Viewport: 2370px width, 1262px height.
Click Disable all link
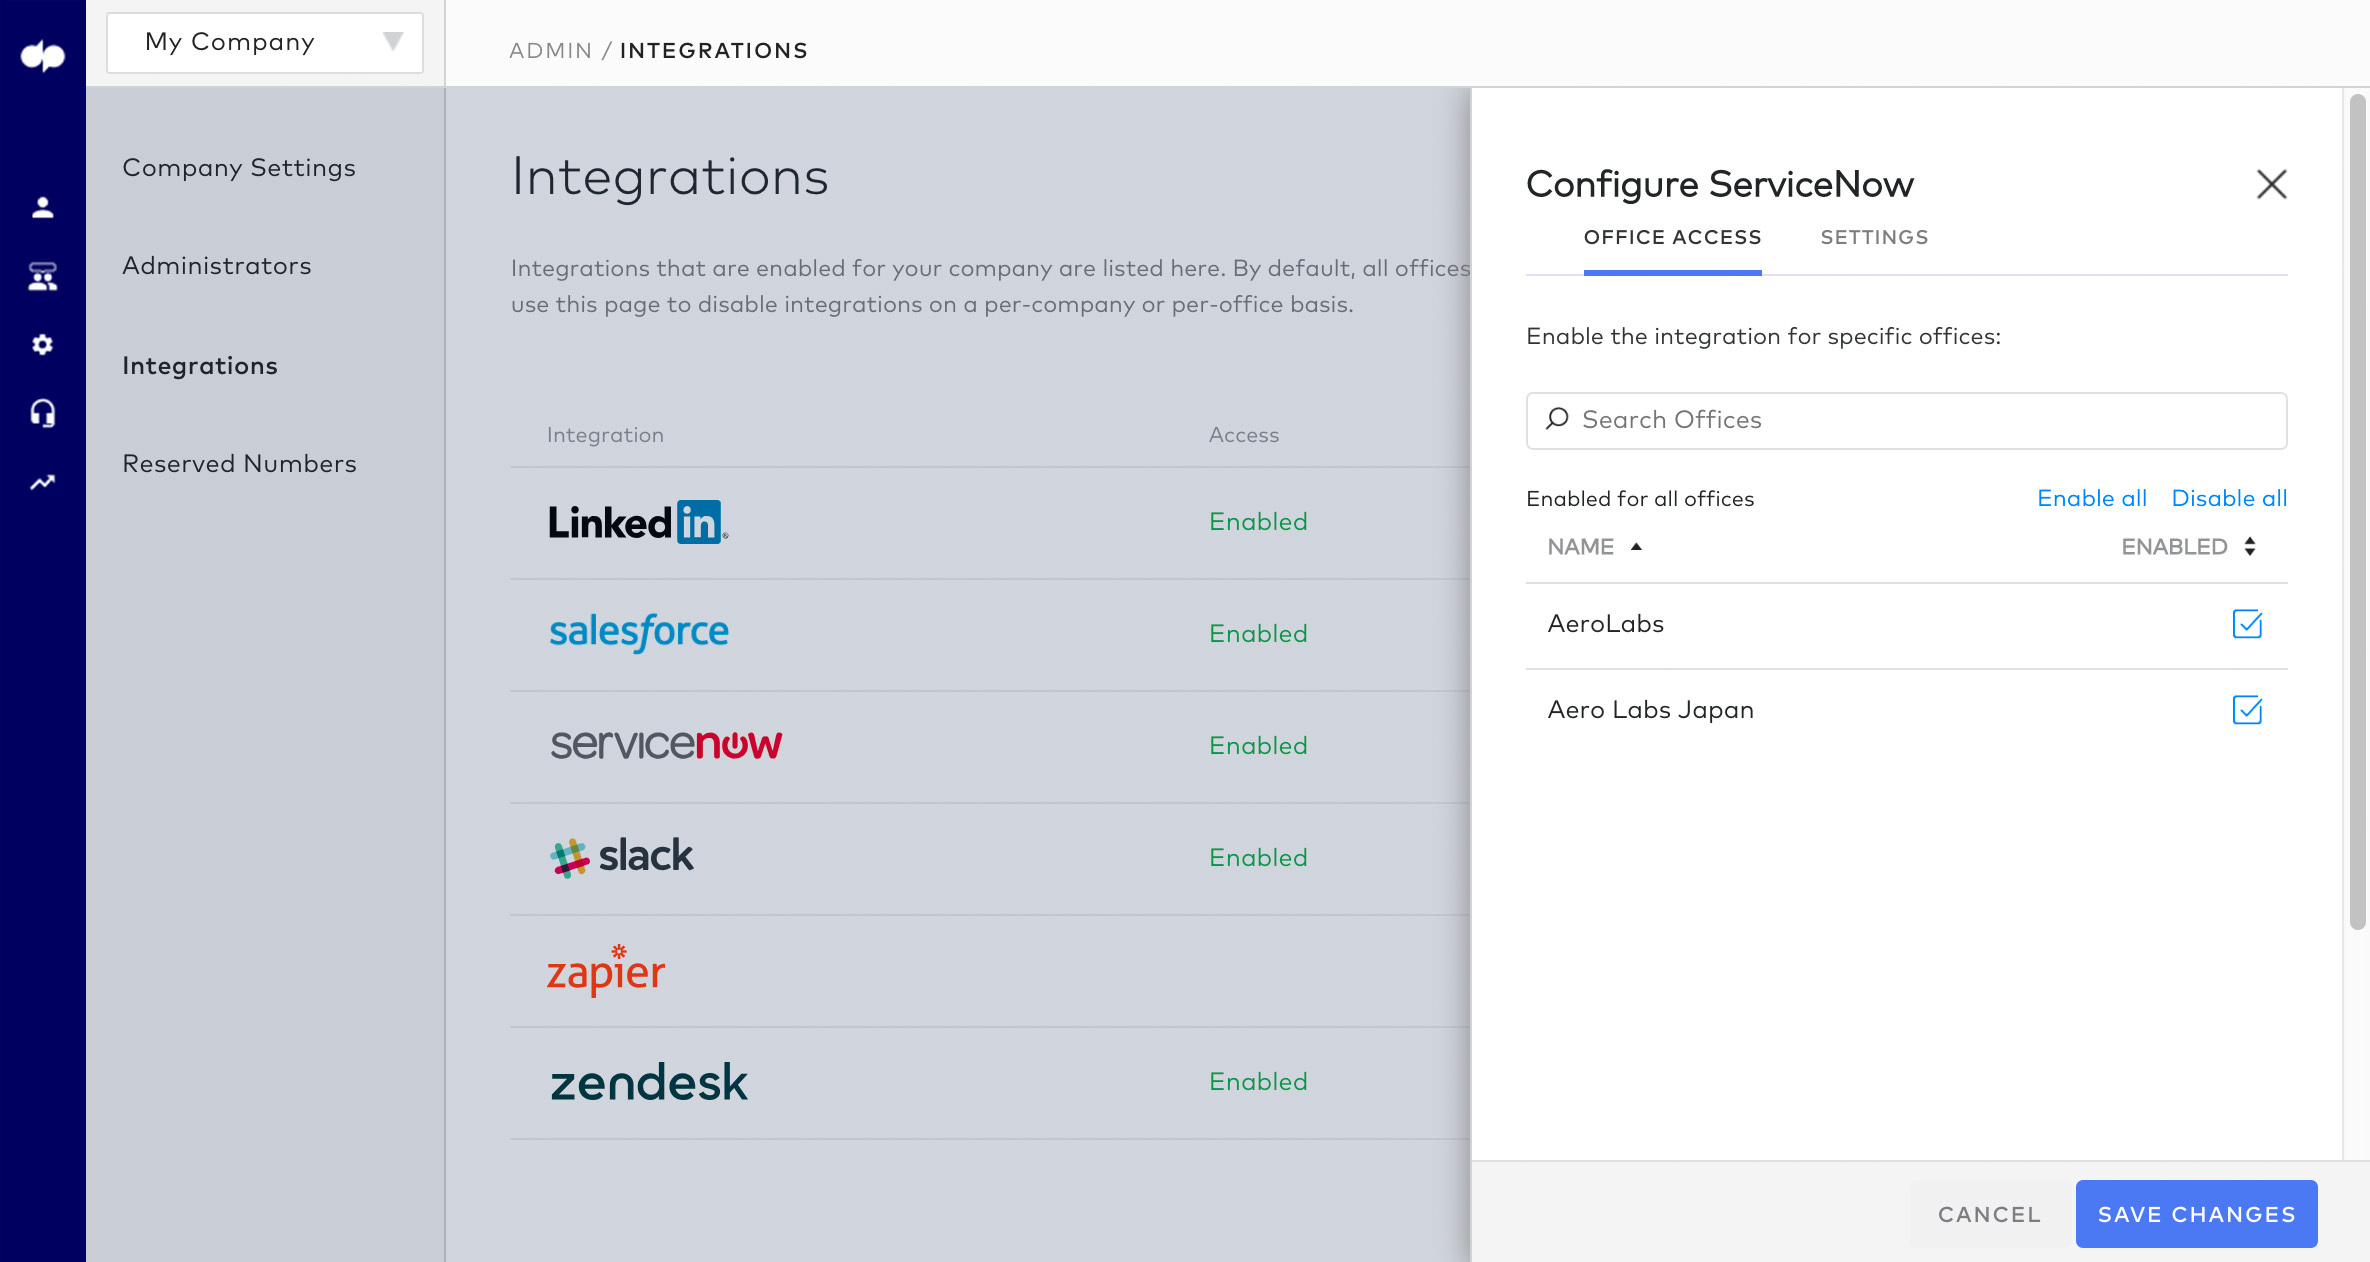pyautogui.click(x=2229, y=498)
